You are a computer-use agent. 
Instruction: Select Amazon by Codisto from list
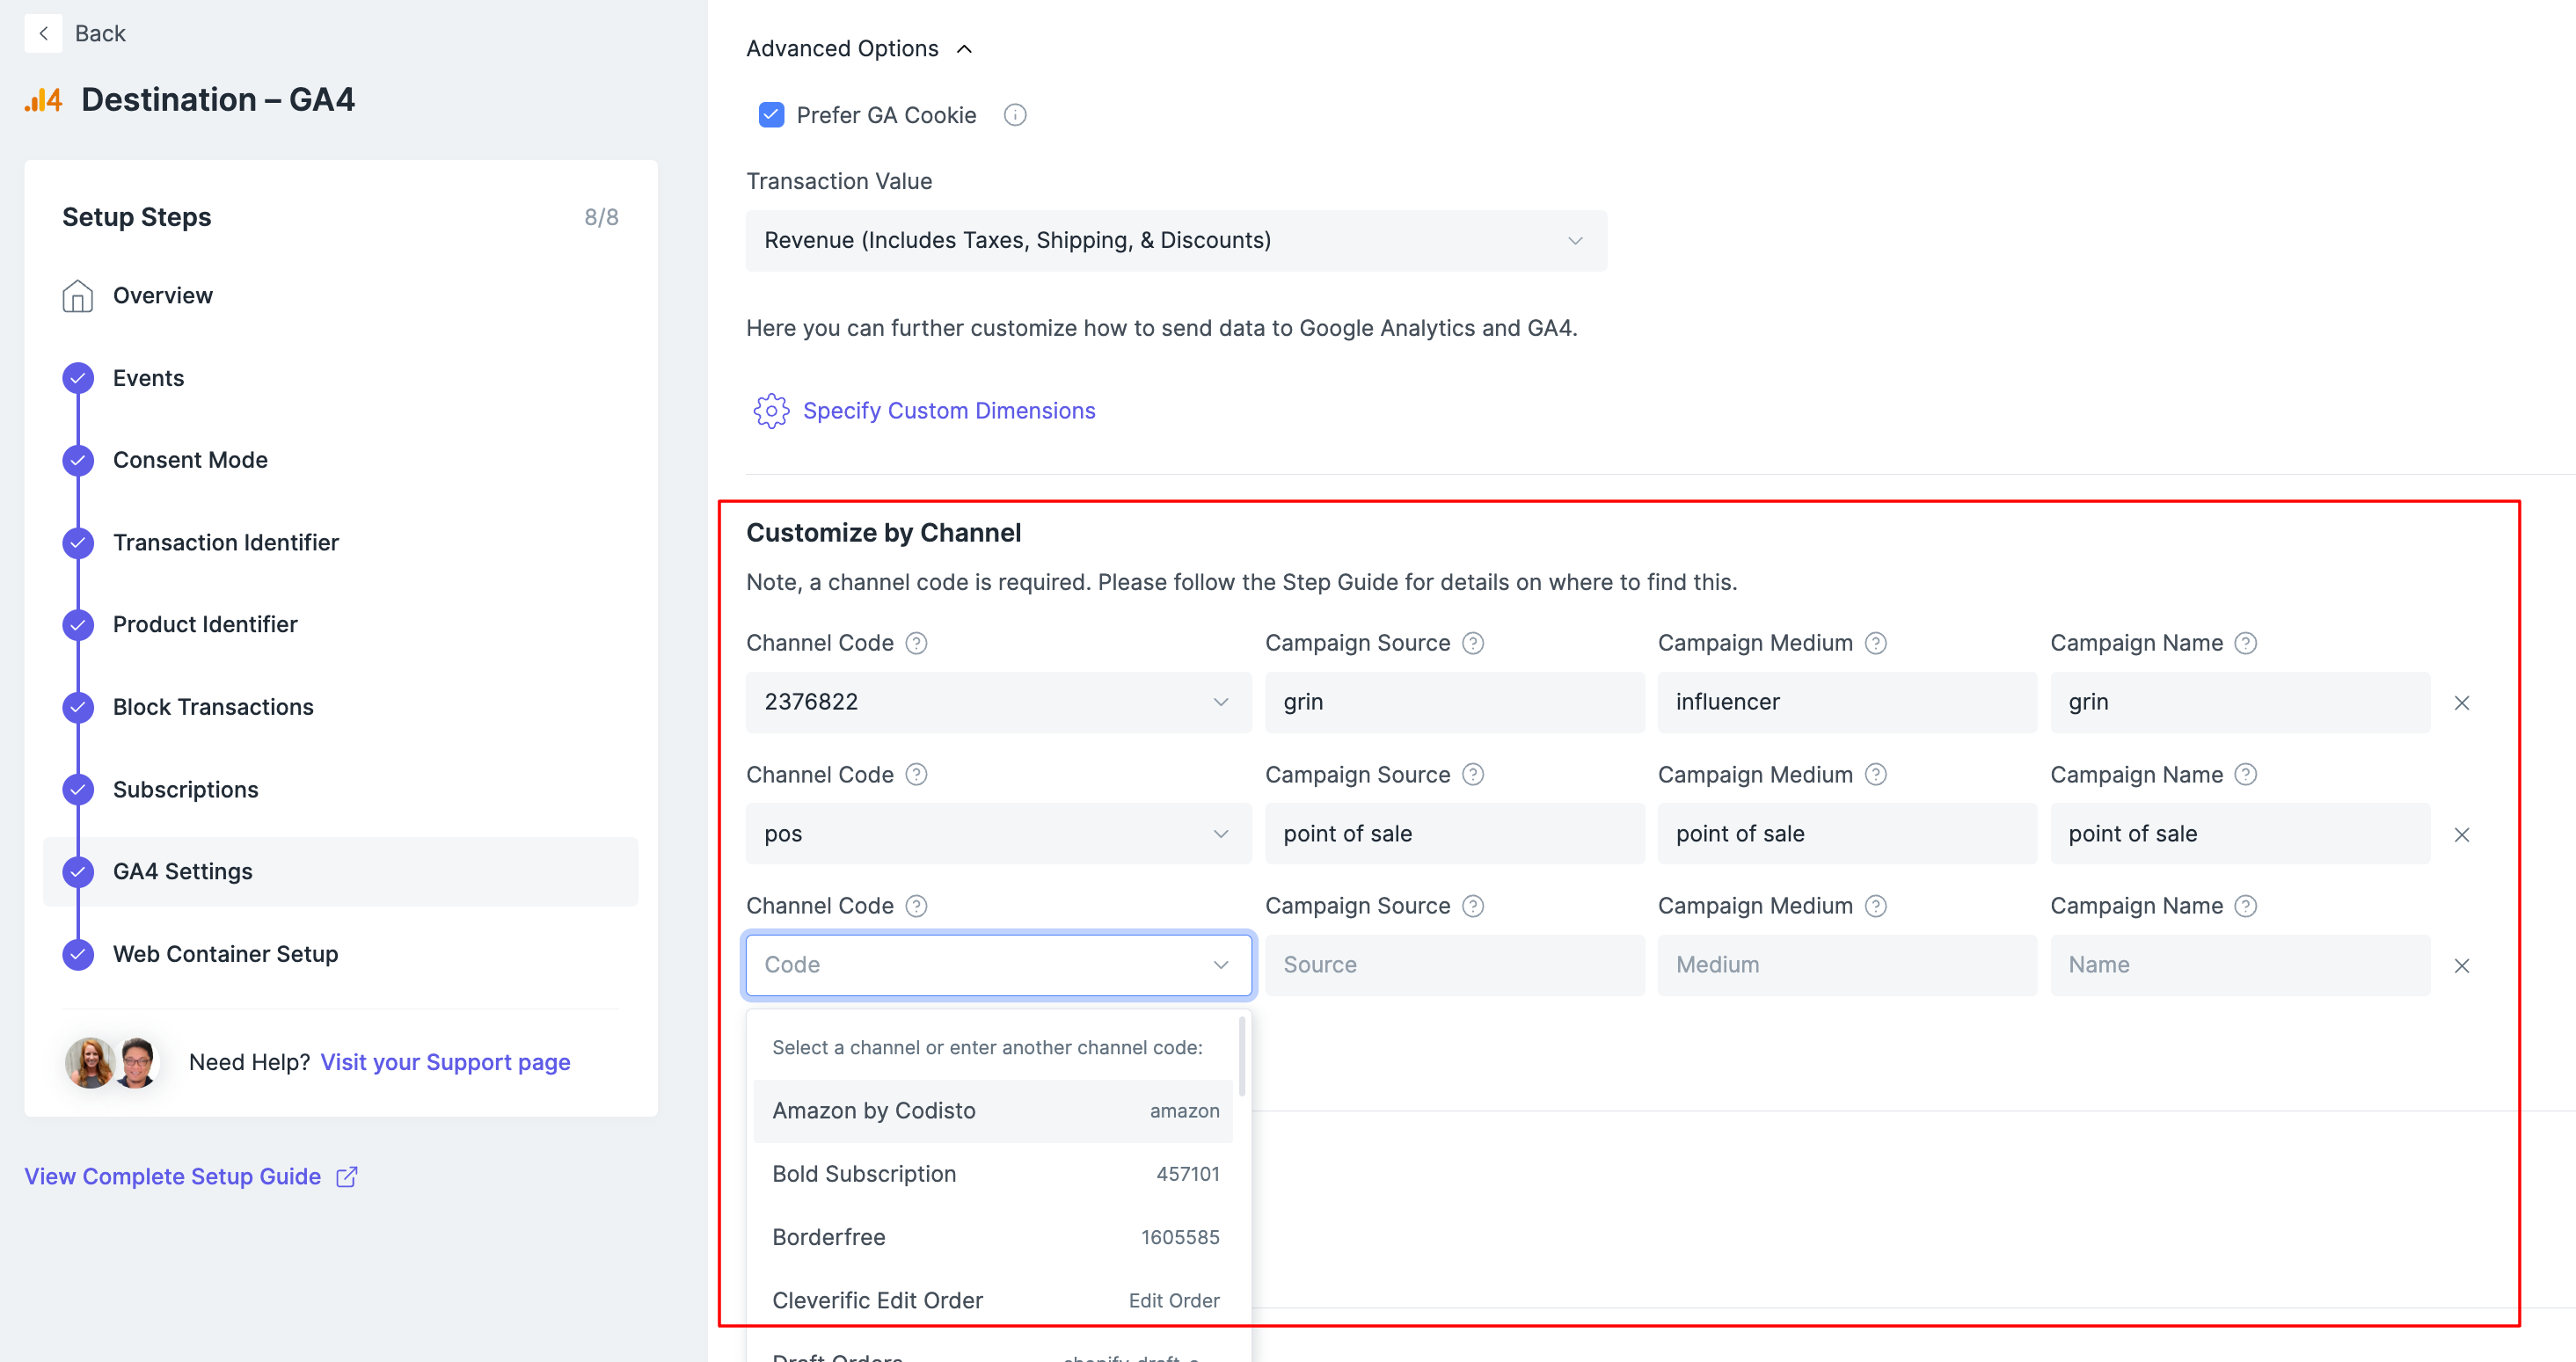[x=993, y=1111]
